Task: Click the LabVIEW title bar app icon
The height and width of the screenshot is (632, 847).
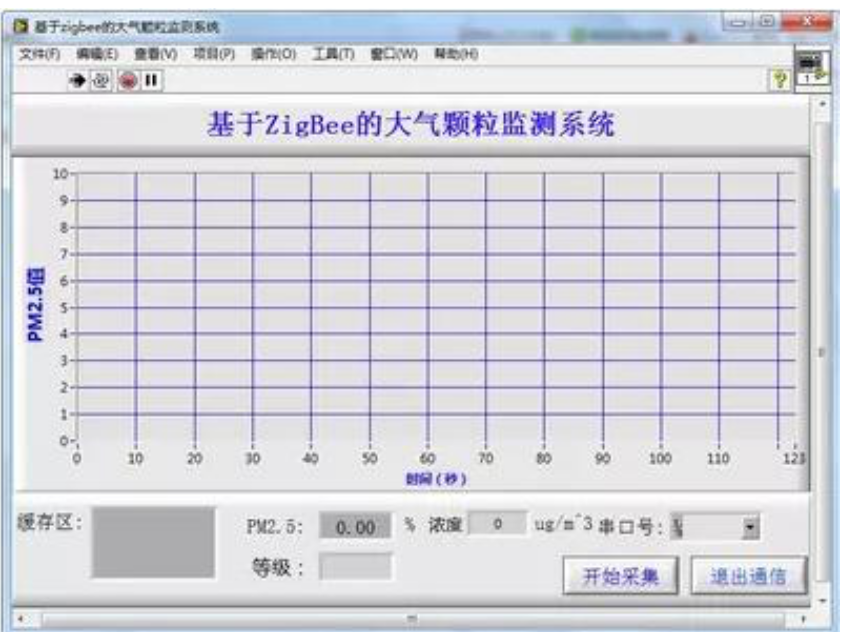Action: point(21,26)
